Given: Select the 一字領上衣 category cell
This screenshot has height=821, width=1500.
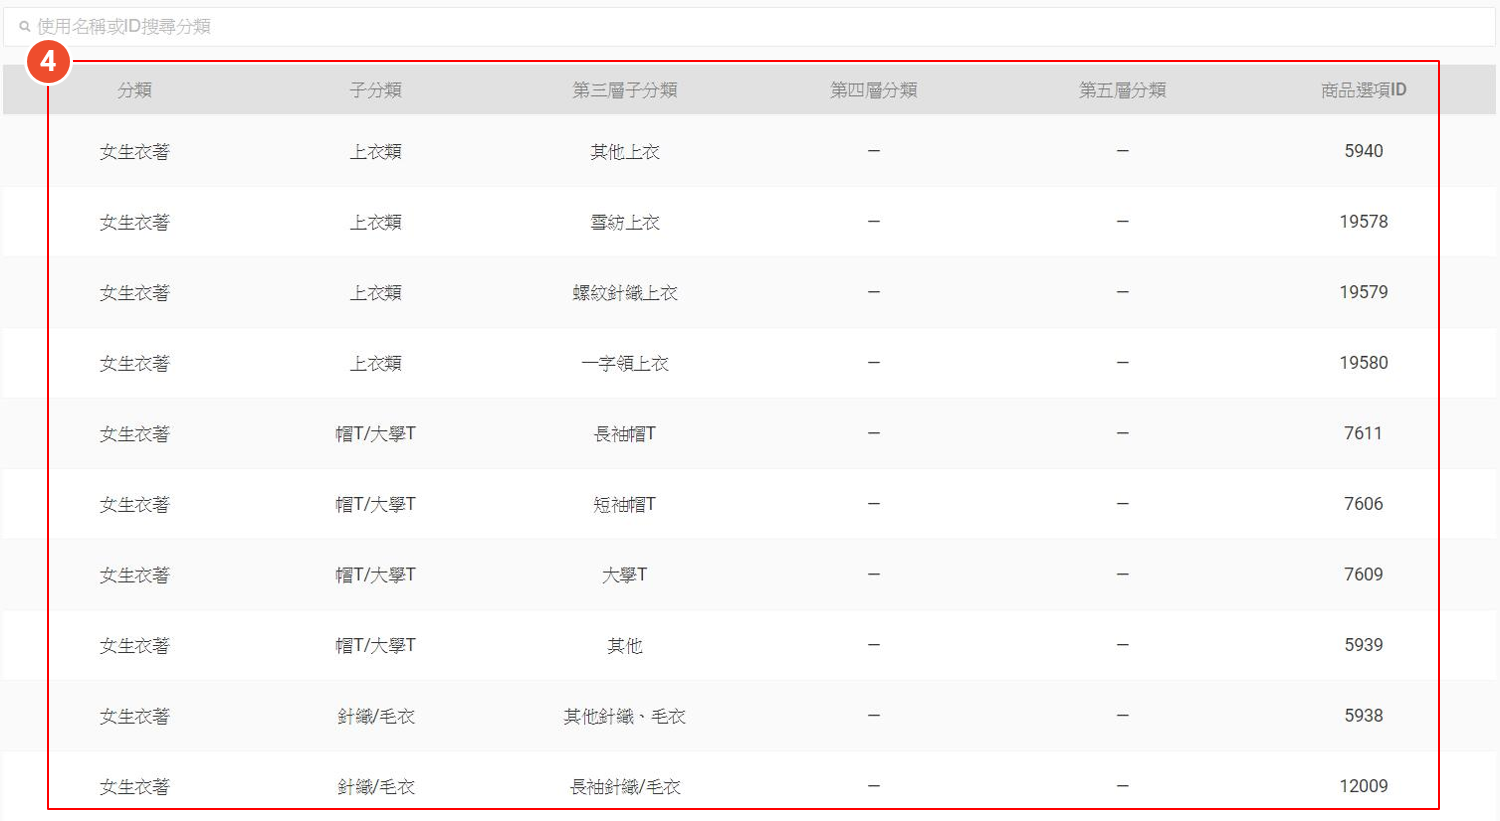Looking at the screenshot, I should point(624,363).
